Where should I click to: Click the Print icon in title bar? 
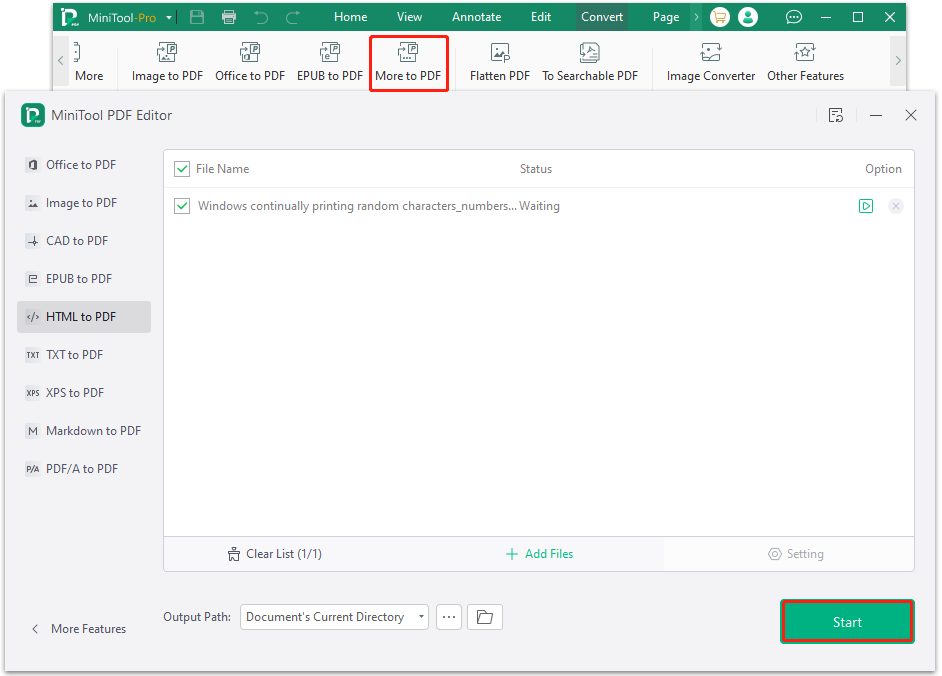229,17
